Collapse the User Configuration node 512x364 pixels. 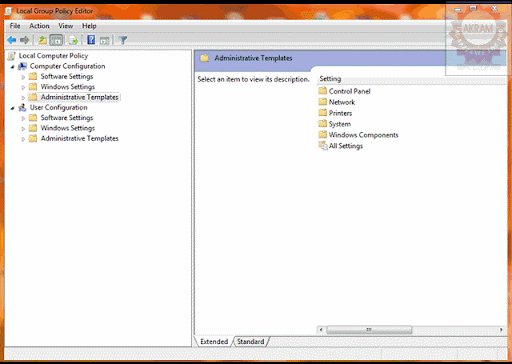13,108
